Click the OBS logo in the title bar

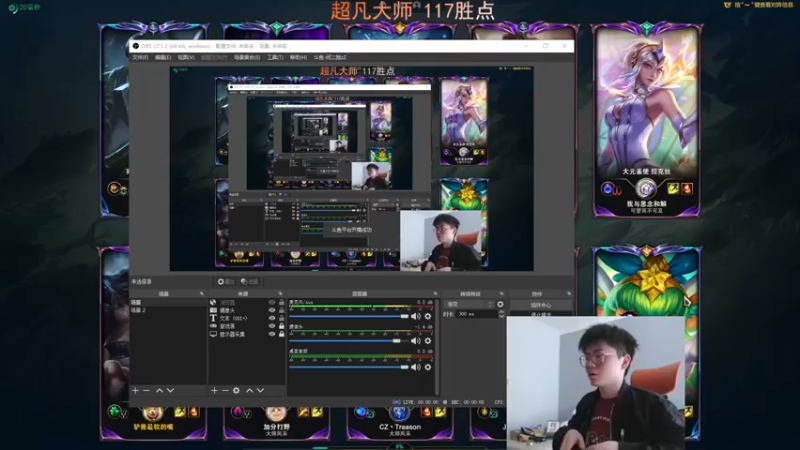coord(136,46)
